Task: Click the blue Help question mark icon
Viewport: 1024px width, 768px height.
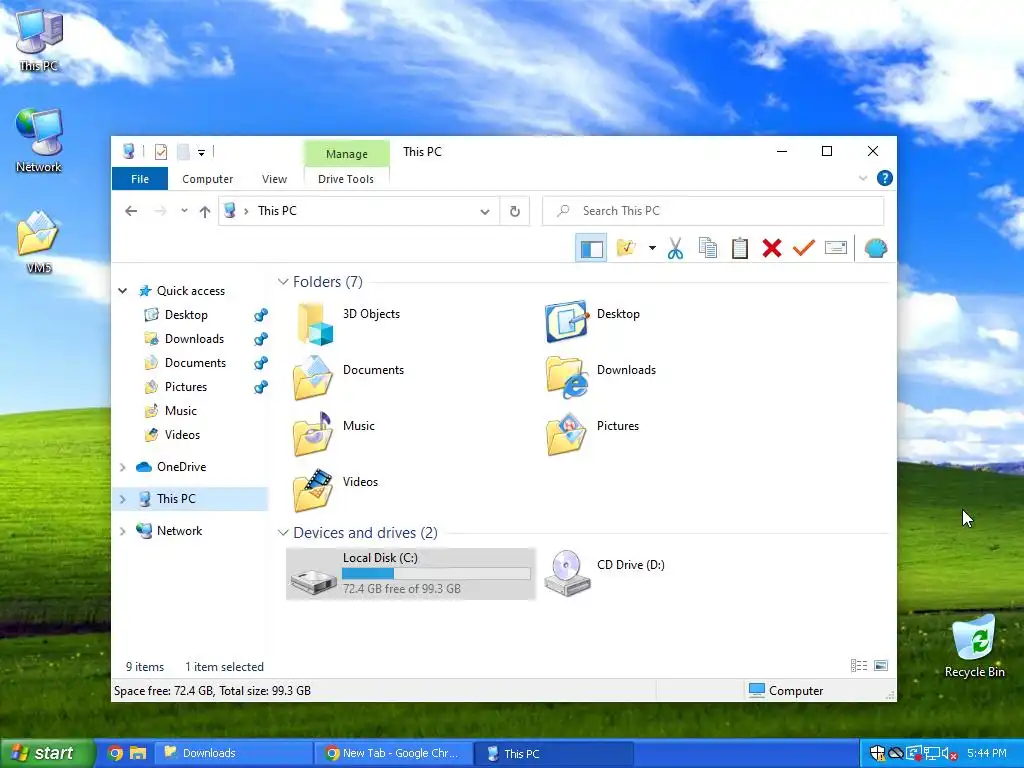Action: pos(884,178)
